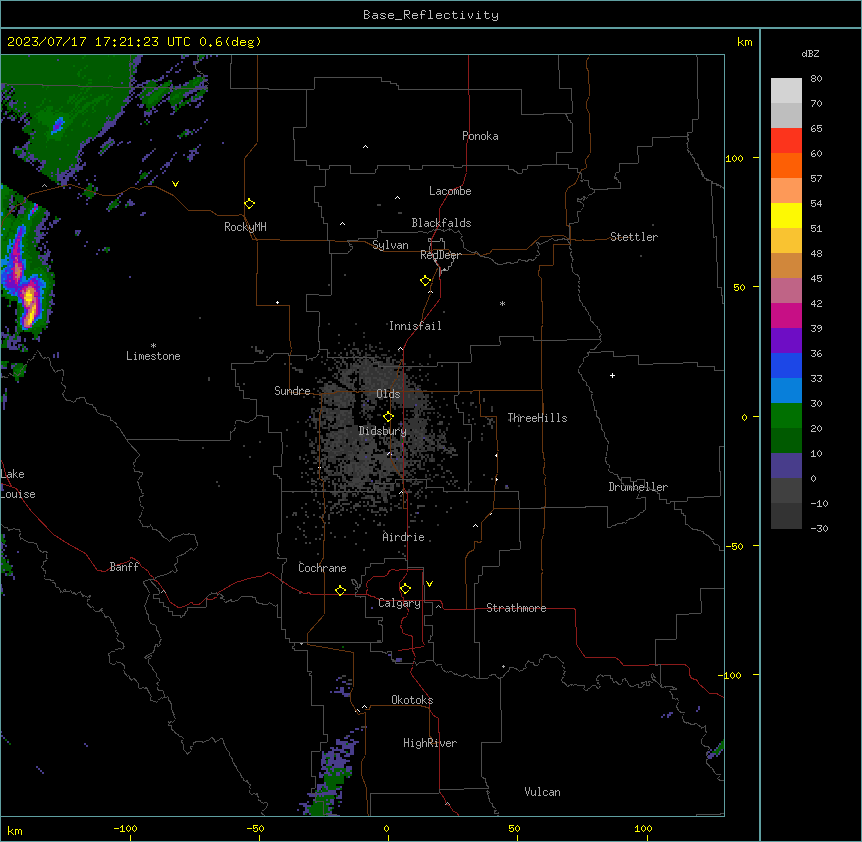
Task: Select the white 70-80 dBZ legend swatch
Action: click(x=786, y=91)
